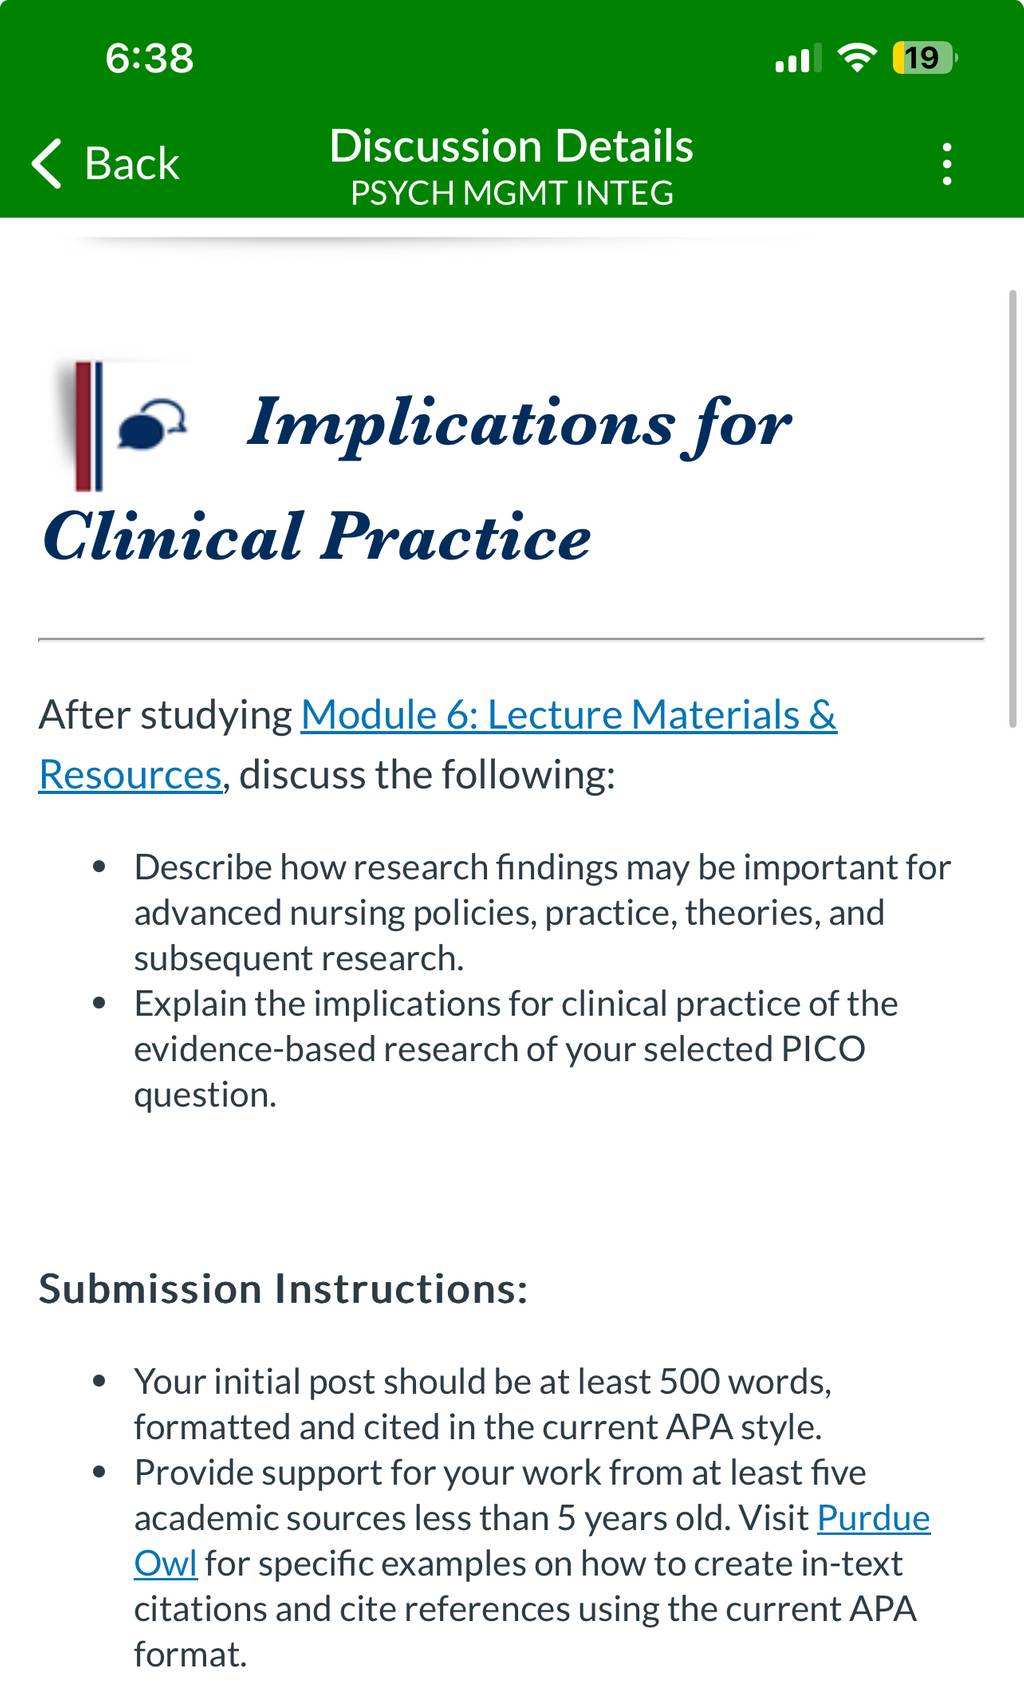Tap the Submission Instructions heading
The width and height of the screenshot is (1024, 1684).
(283, 1288)
